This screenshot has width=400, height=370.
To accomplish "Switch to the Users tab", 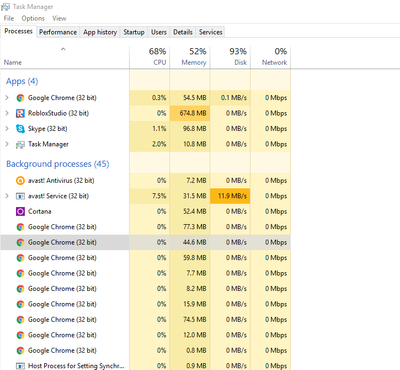I will 159,32.
